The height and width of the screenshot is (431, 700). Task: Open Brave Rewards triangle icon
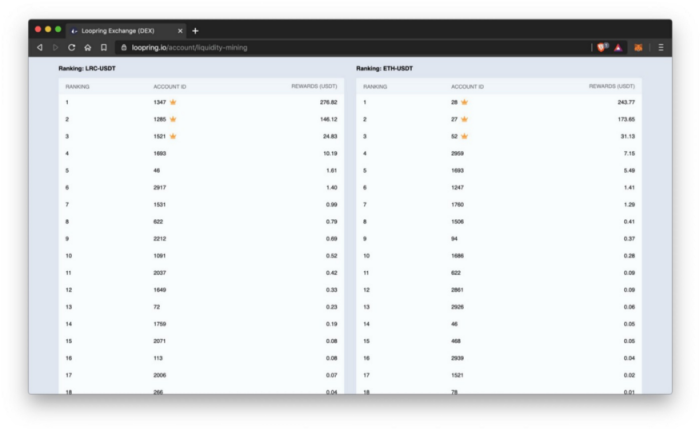coord(618,47)
